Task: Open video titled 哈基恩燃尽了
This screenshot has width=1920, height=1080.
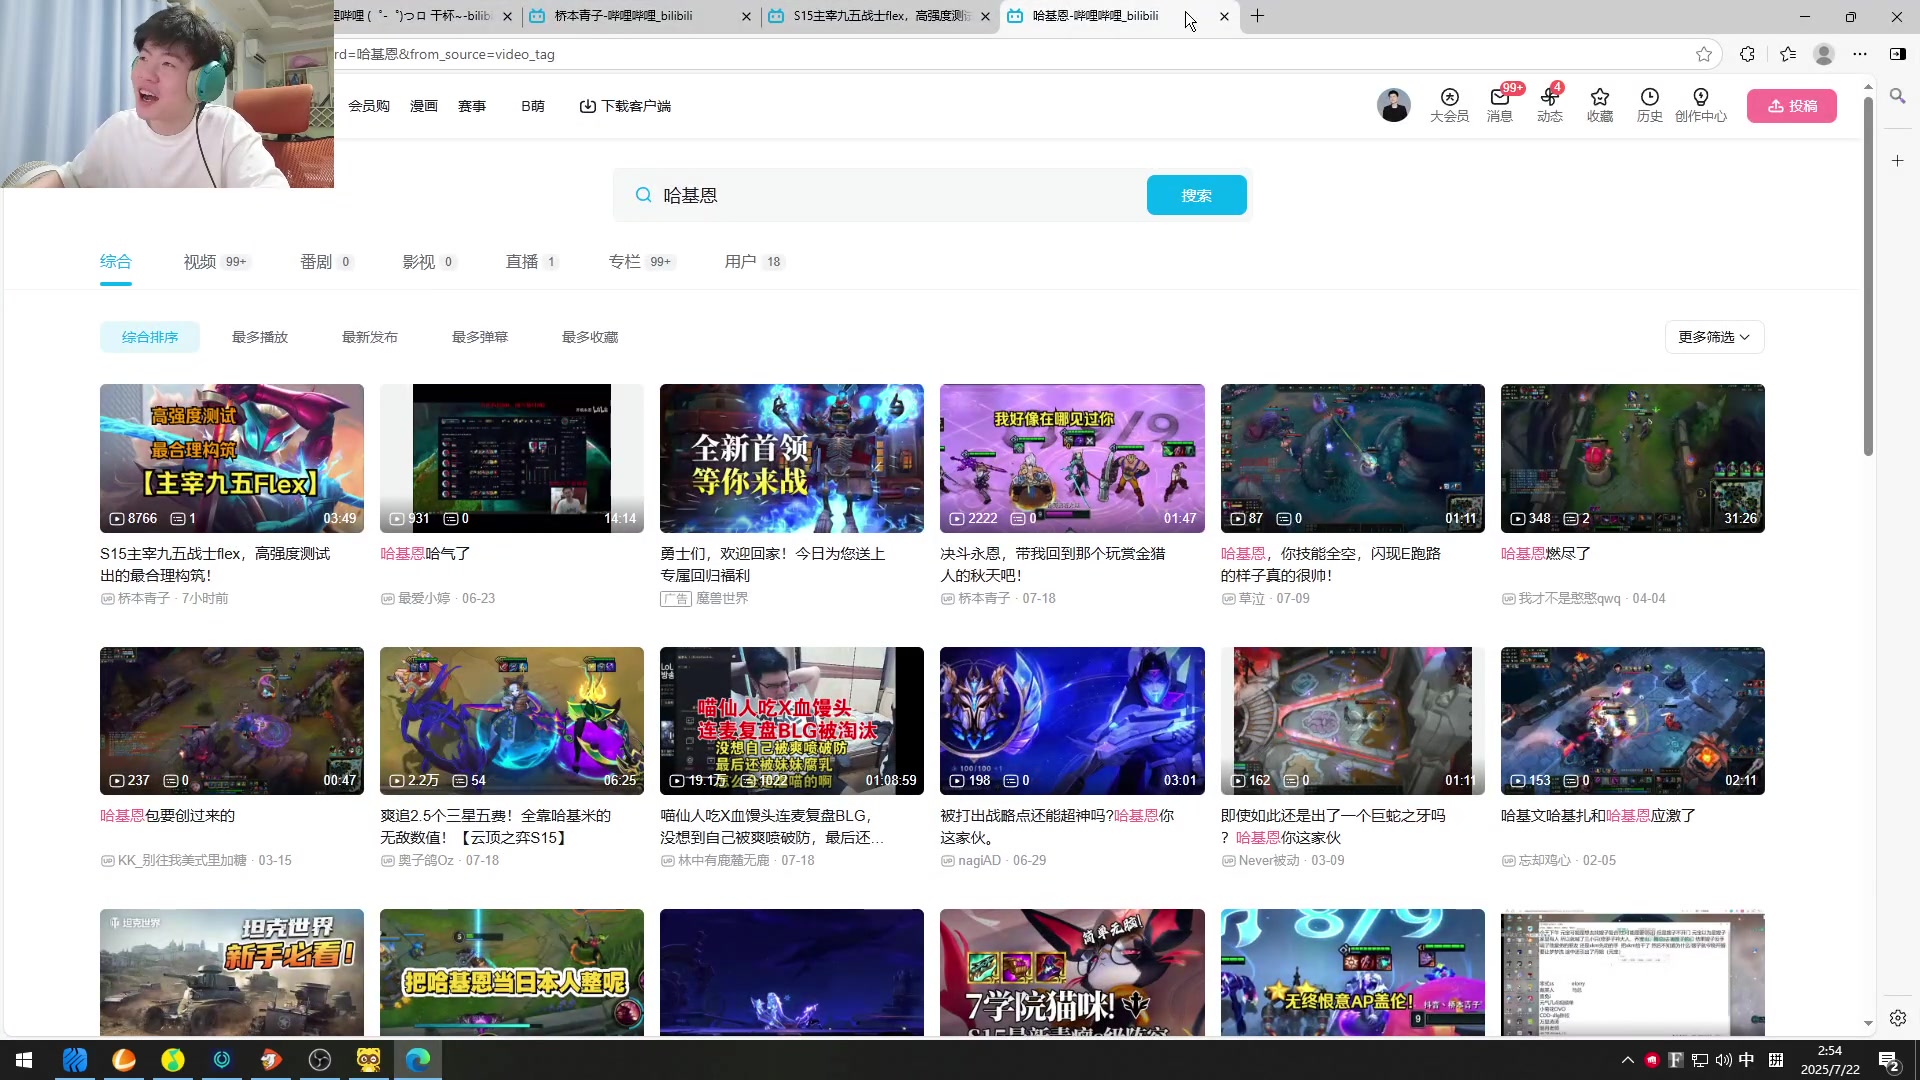Action: (x=1546, y=553)
